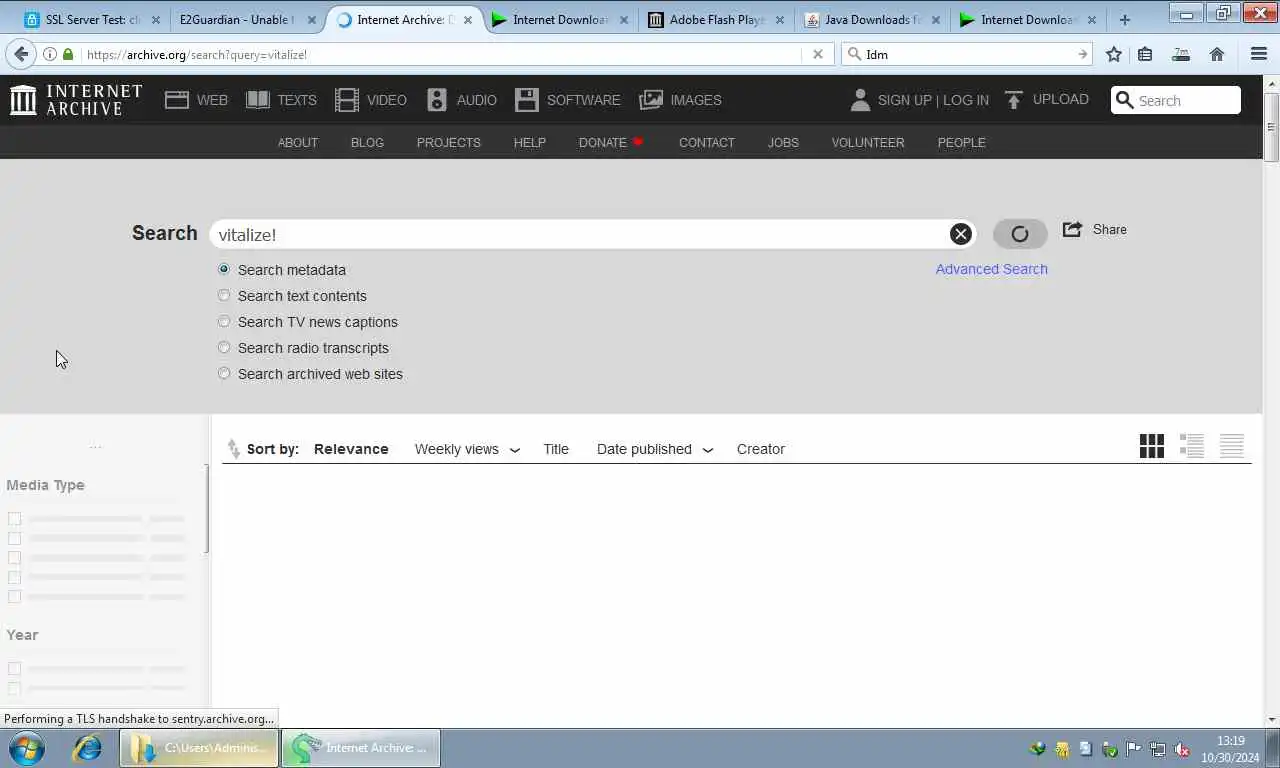Toggle sort direction arrows

(x=233, y=449)
